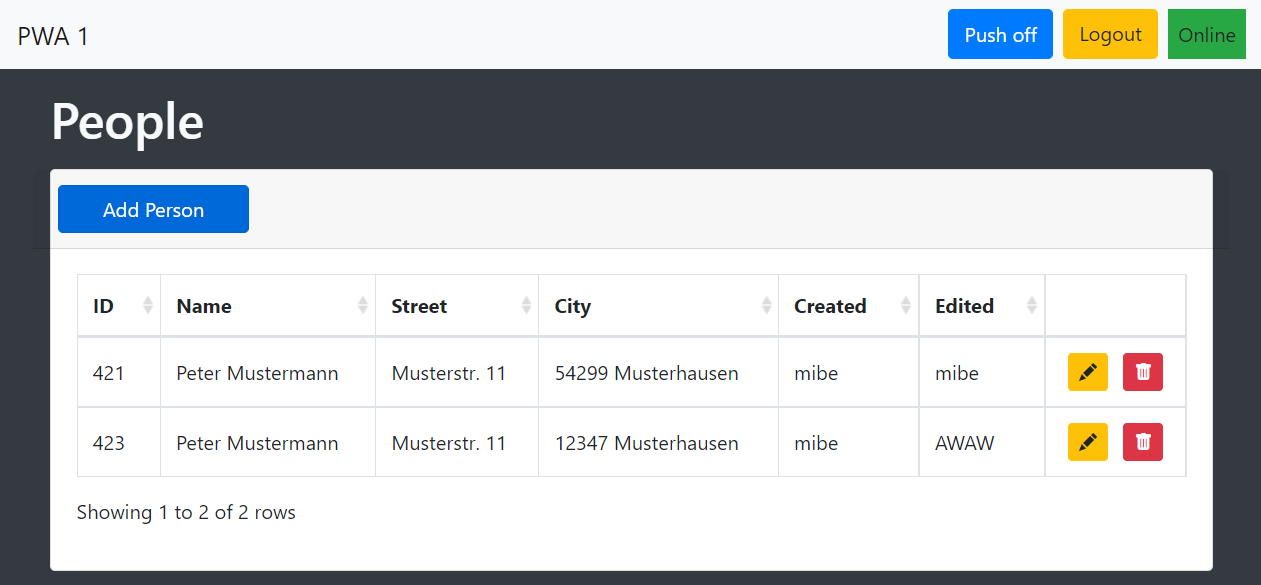The height and width of the screenshot is (585, 1261).
Task: Toggle Push off button
Action: (1000, 34)
